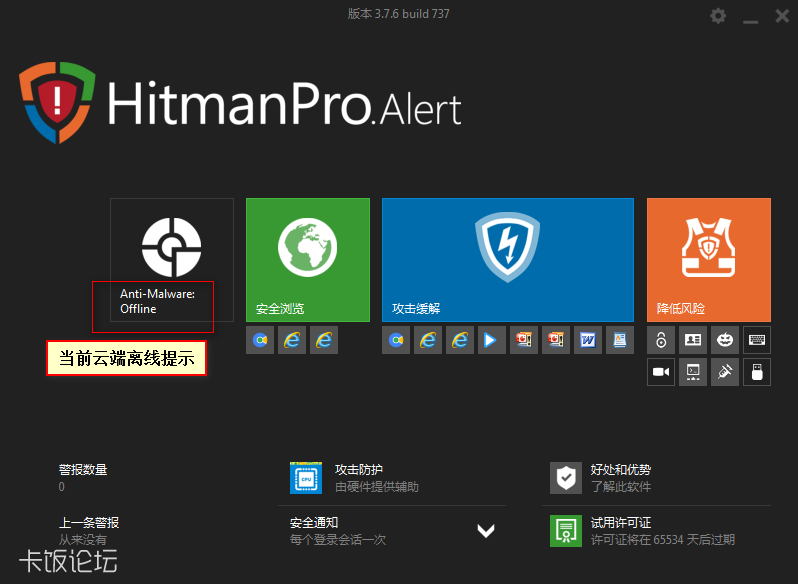
Task: Open the 降低风险 orange vest tile
Action: coord(708,258)
